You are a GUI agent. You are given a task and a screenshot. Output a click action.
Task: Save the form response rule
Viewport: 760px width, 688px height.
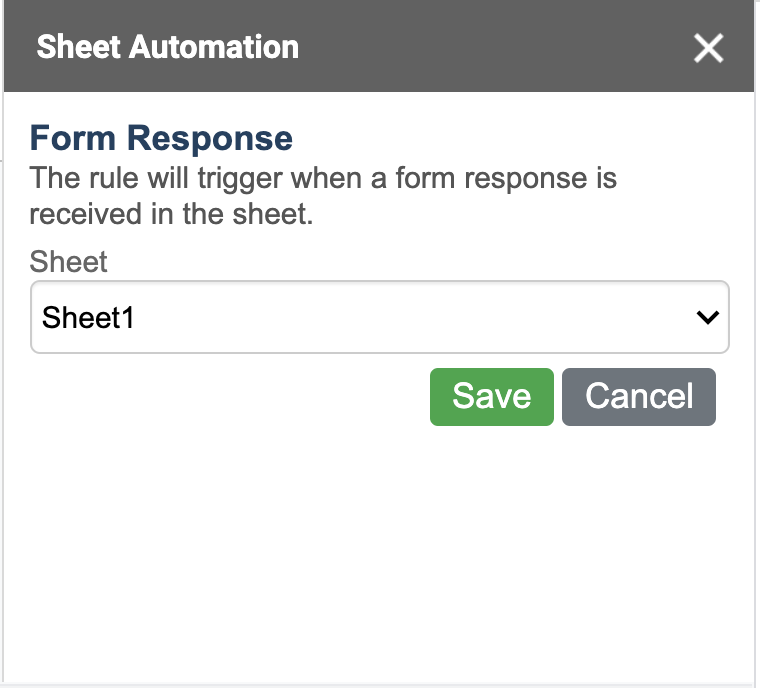point(491,397)
